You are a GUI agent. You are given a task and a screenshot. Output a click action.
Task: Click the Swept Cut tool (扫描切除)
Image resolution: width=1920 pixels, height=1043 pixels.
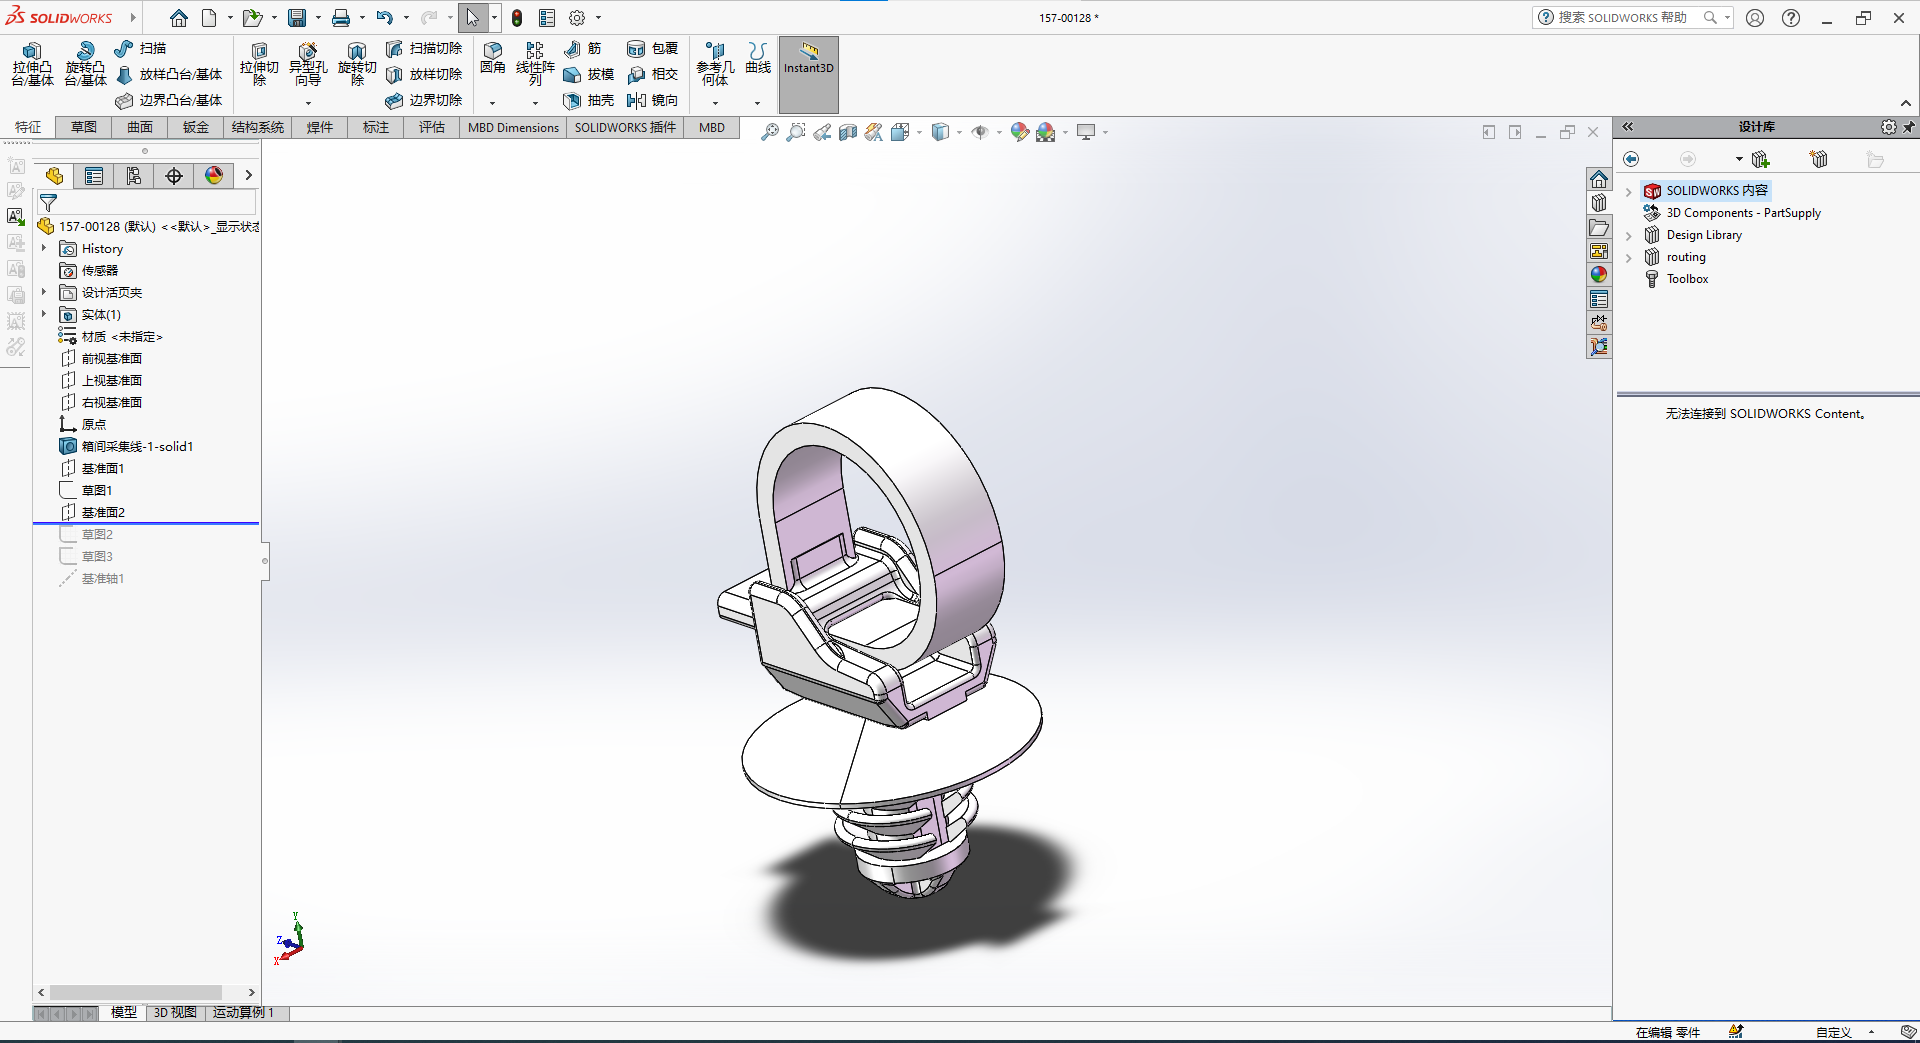point(424,48)
